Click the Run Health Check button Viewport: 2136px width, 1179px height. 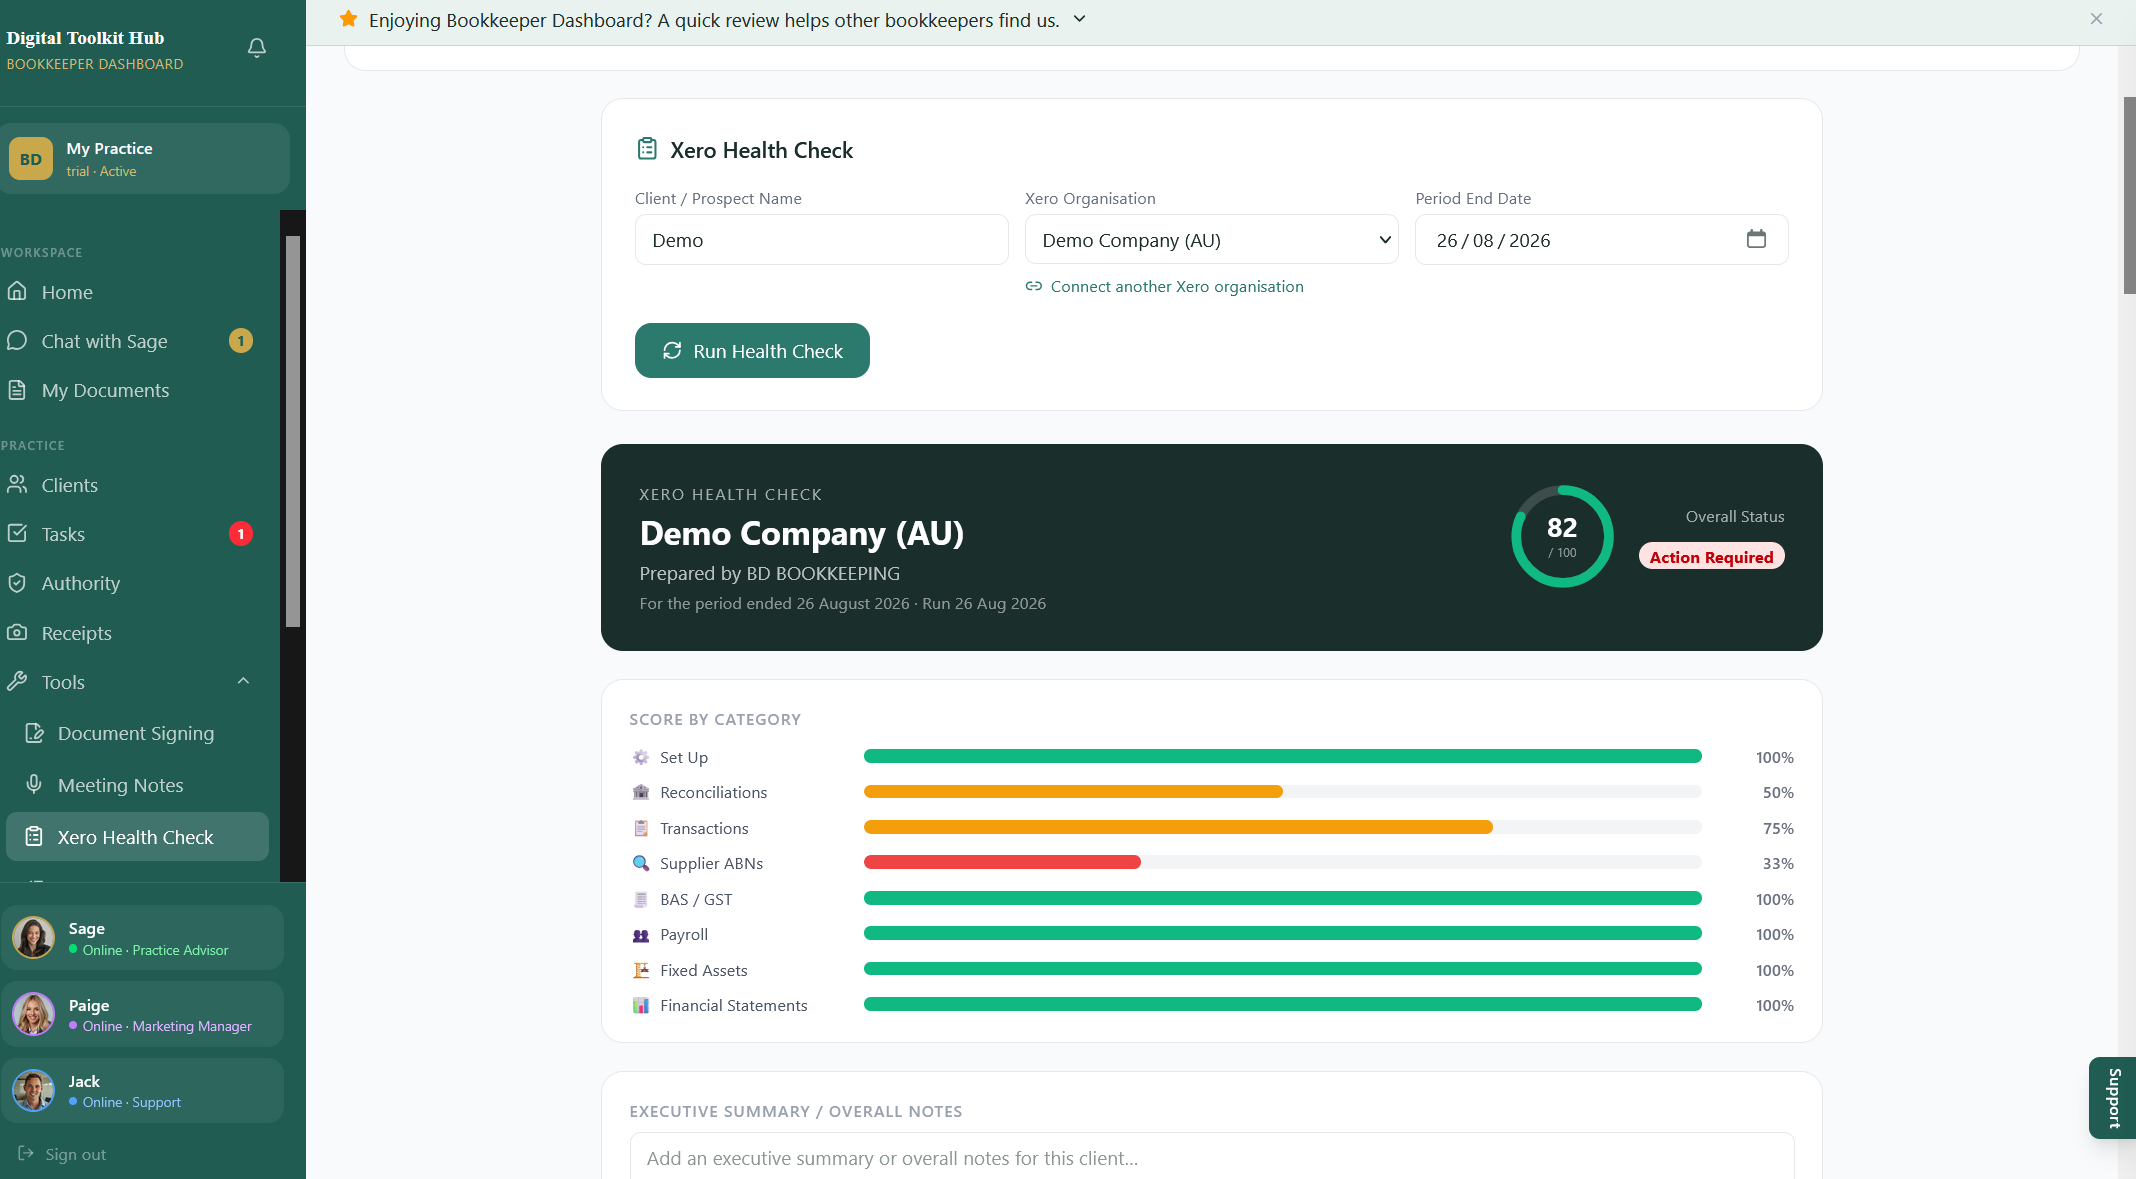(x=752, y=351)
